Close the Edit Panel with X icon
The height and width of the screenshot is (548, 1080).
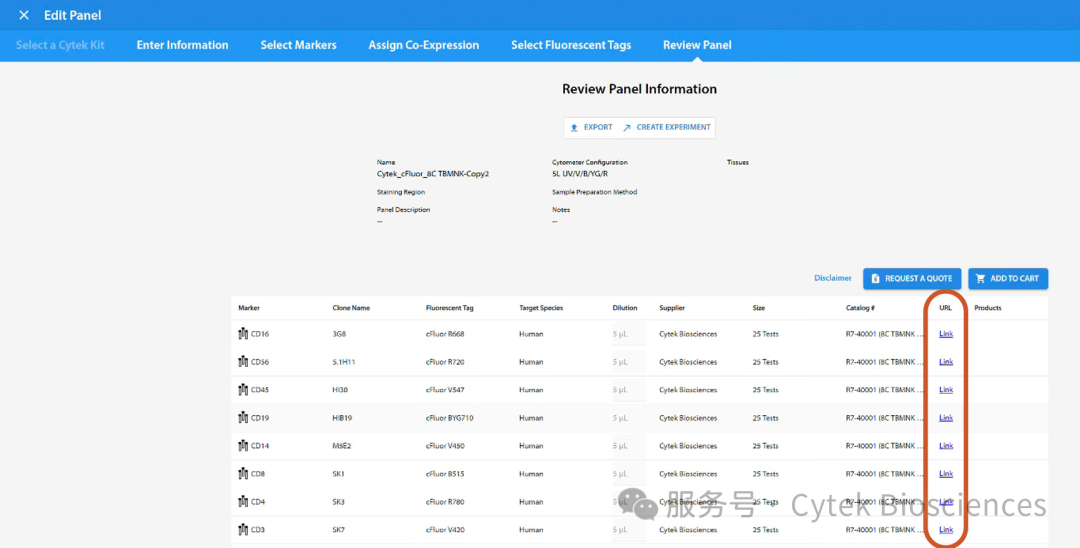point(24,15)
